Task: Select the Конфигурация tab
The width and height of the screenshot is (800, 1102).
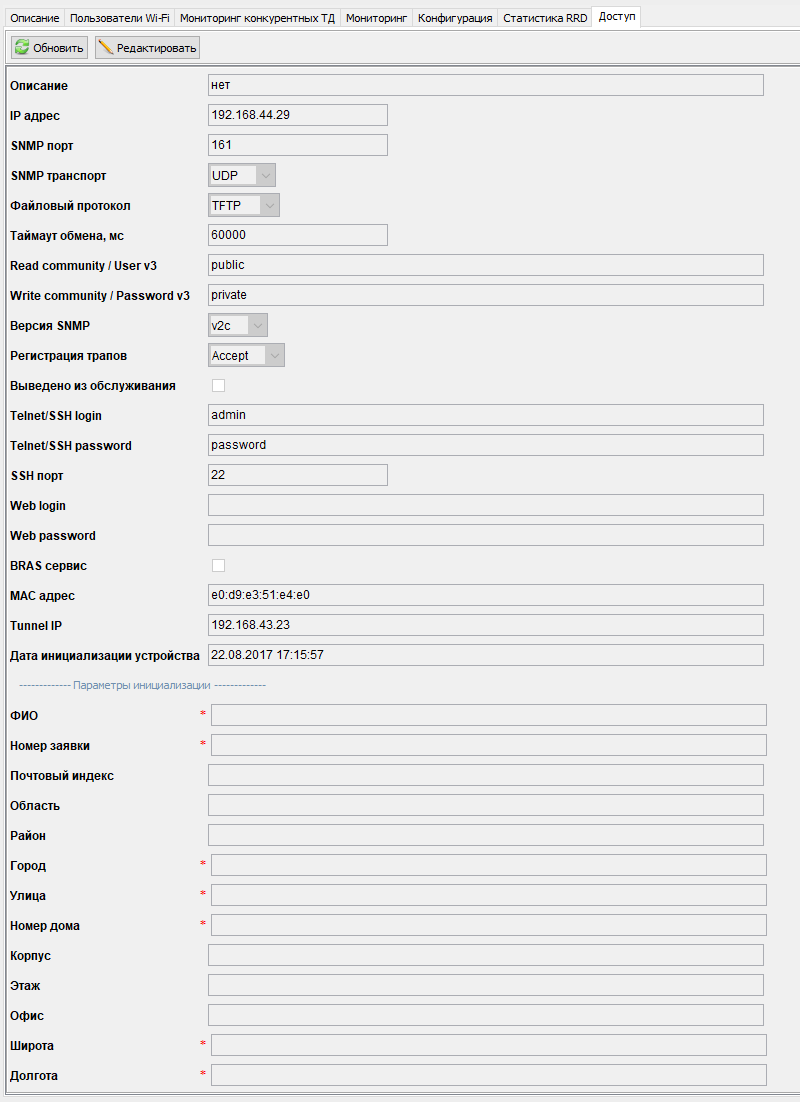Action: tap(455, 18)
